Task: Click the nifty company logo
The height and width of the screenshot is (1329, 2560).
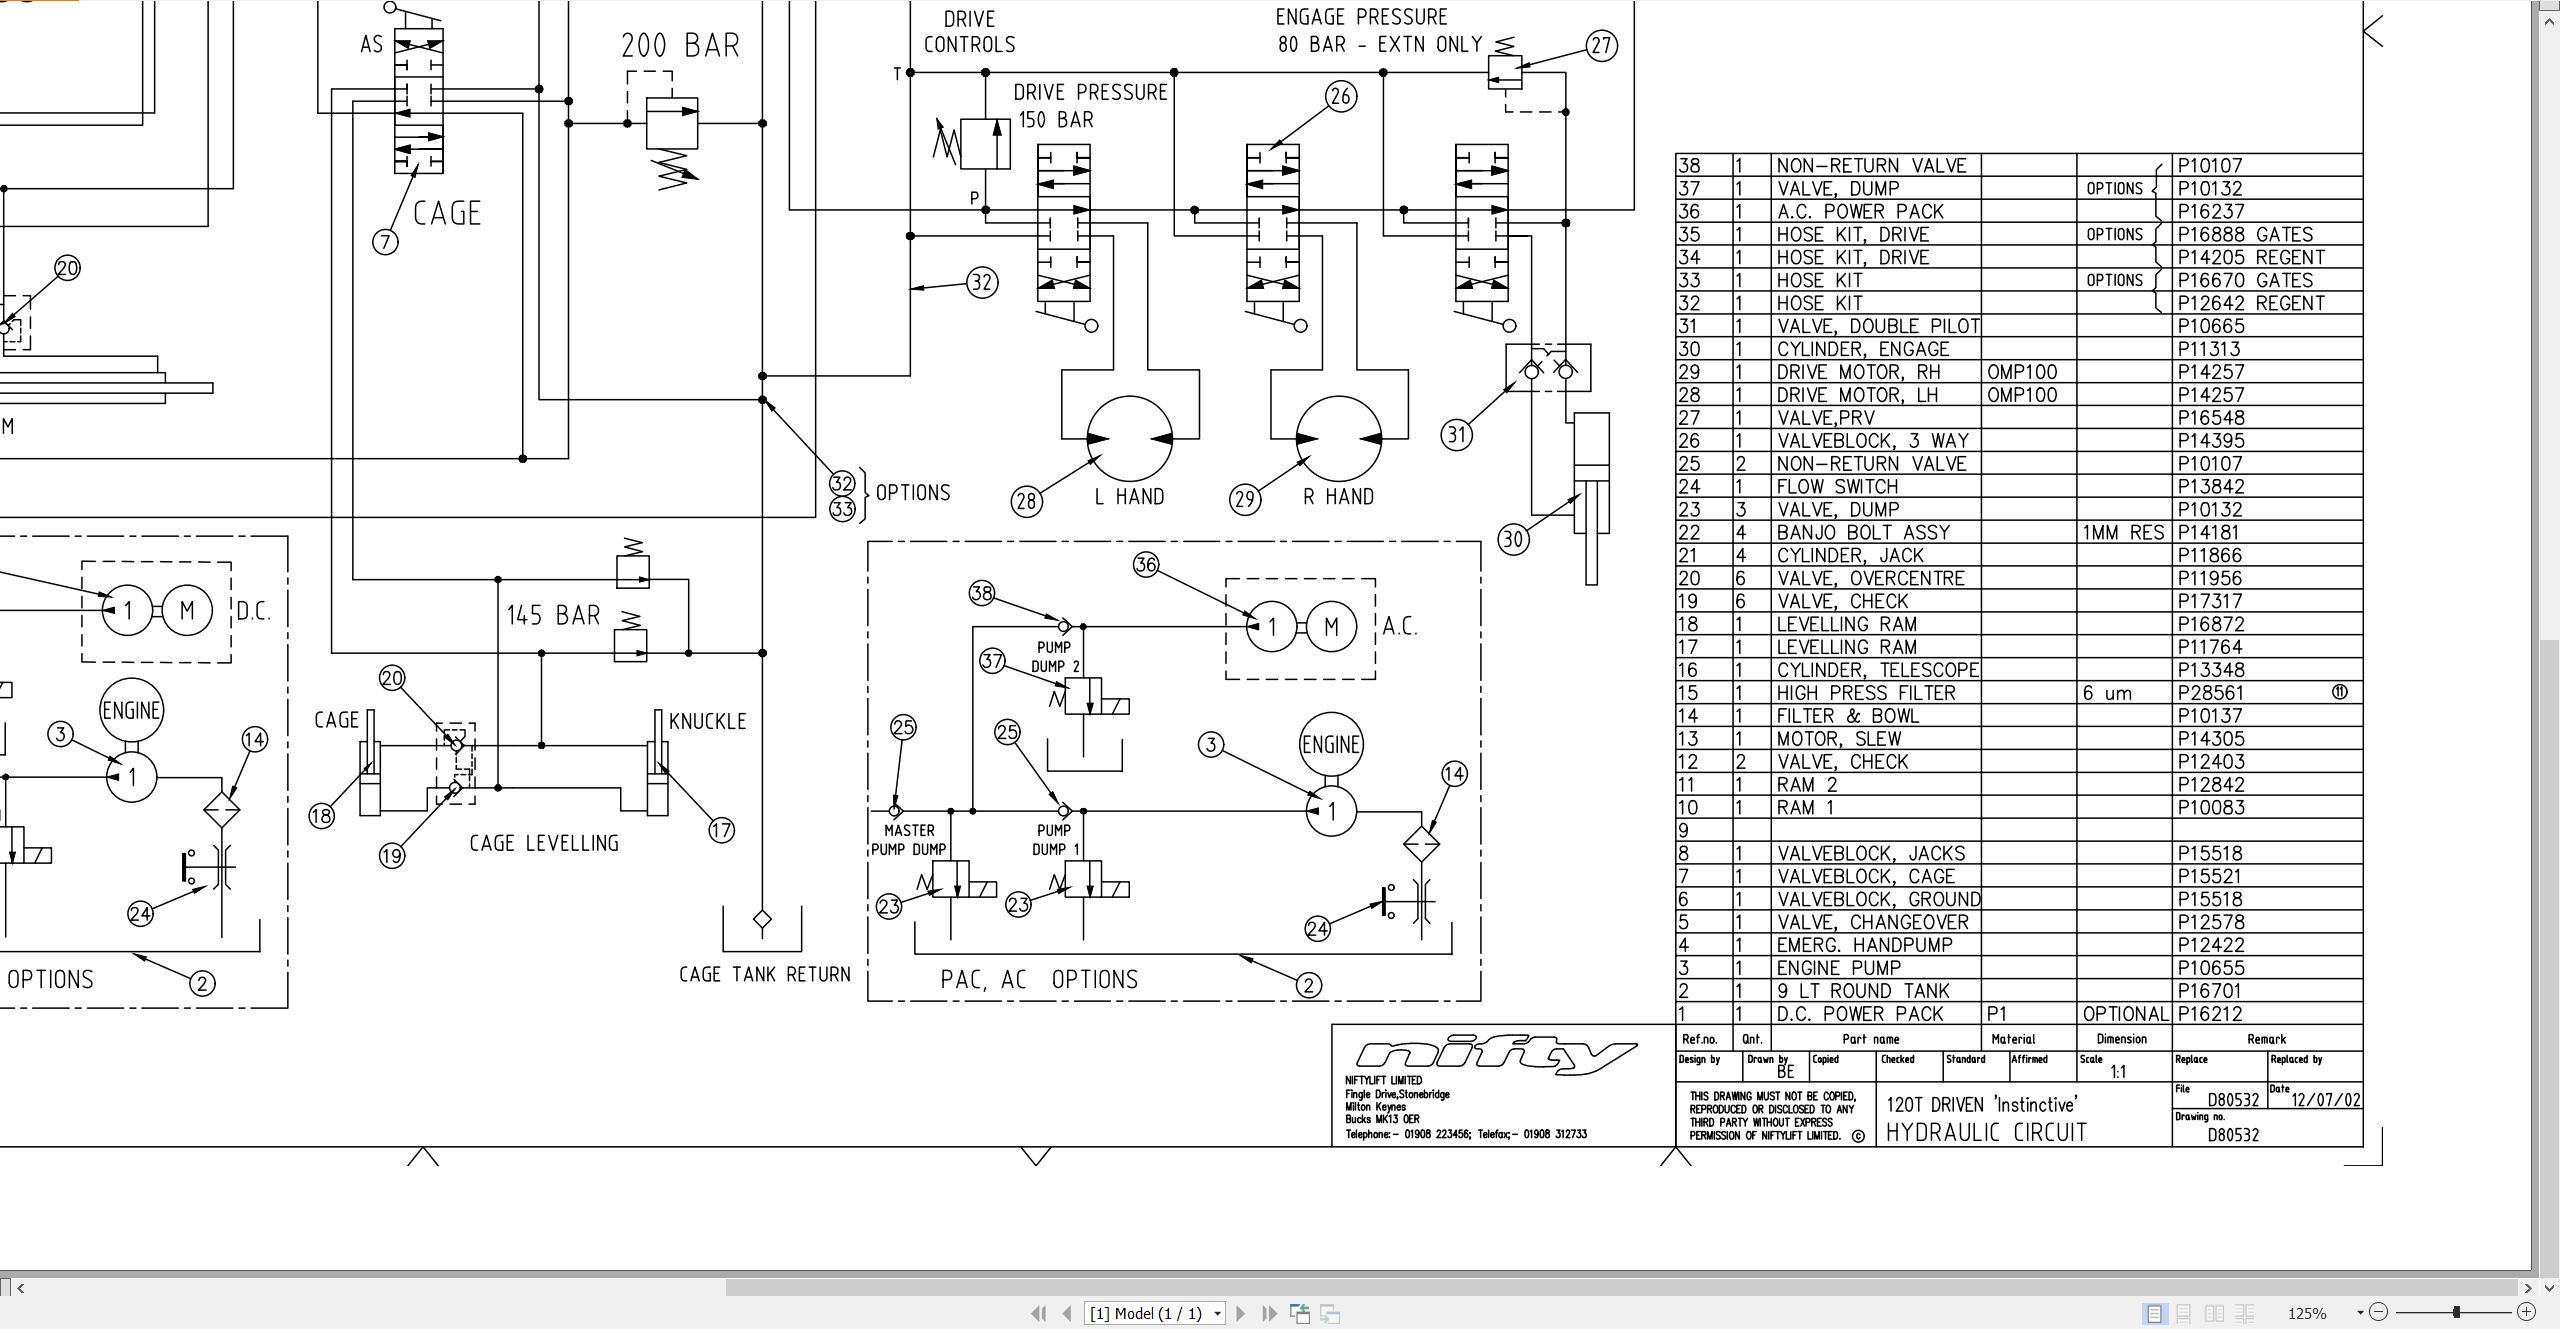Action: click(1496, 1055)
